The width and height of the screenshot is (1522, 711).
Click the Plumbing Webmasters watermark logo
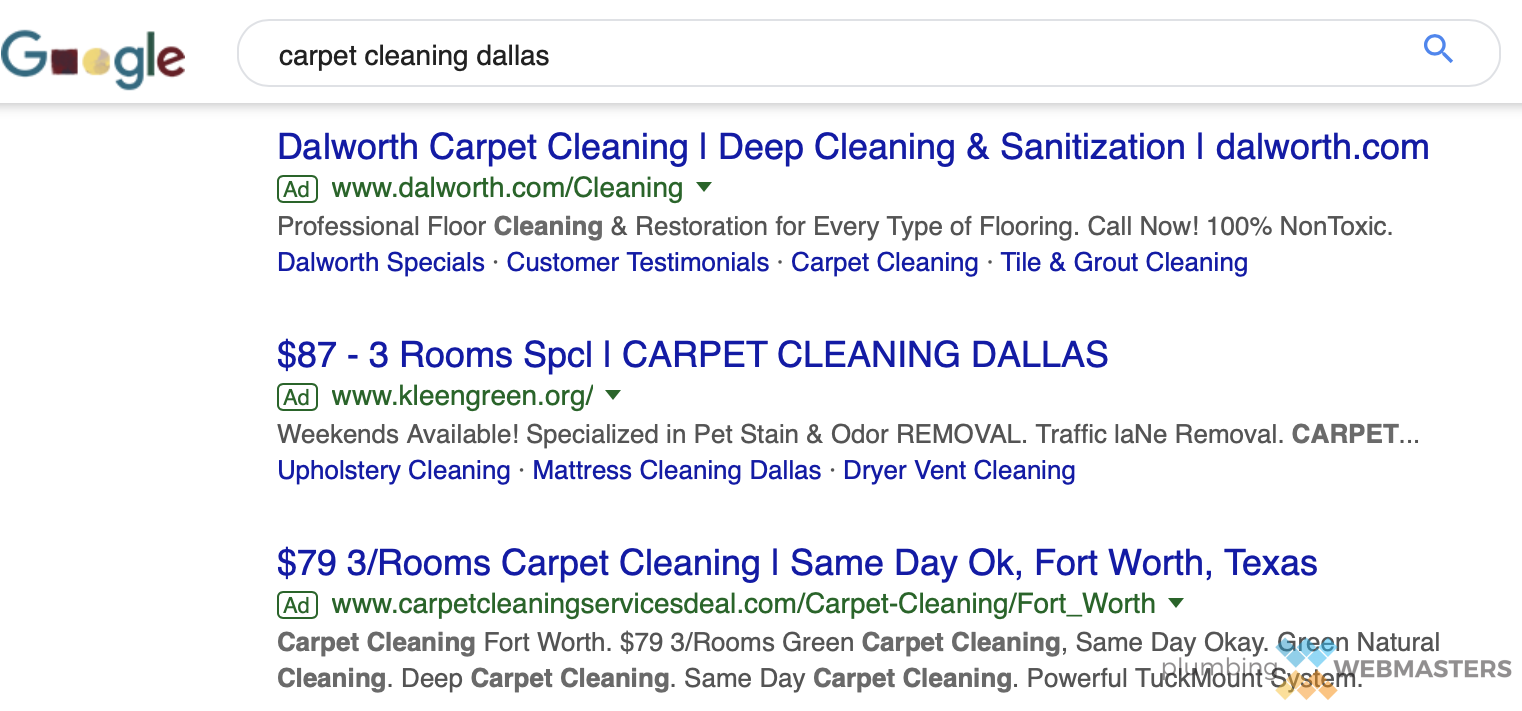tap(1337, 668)
